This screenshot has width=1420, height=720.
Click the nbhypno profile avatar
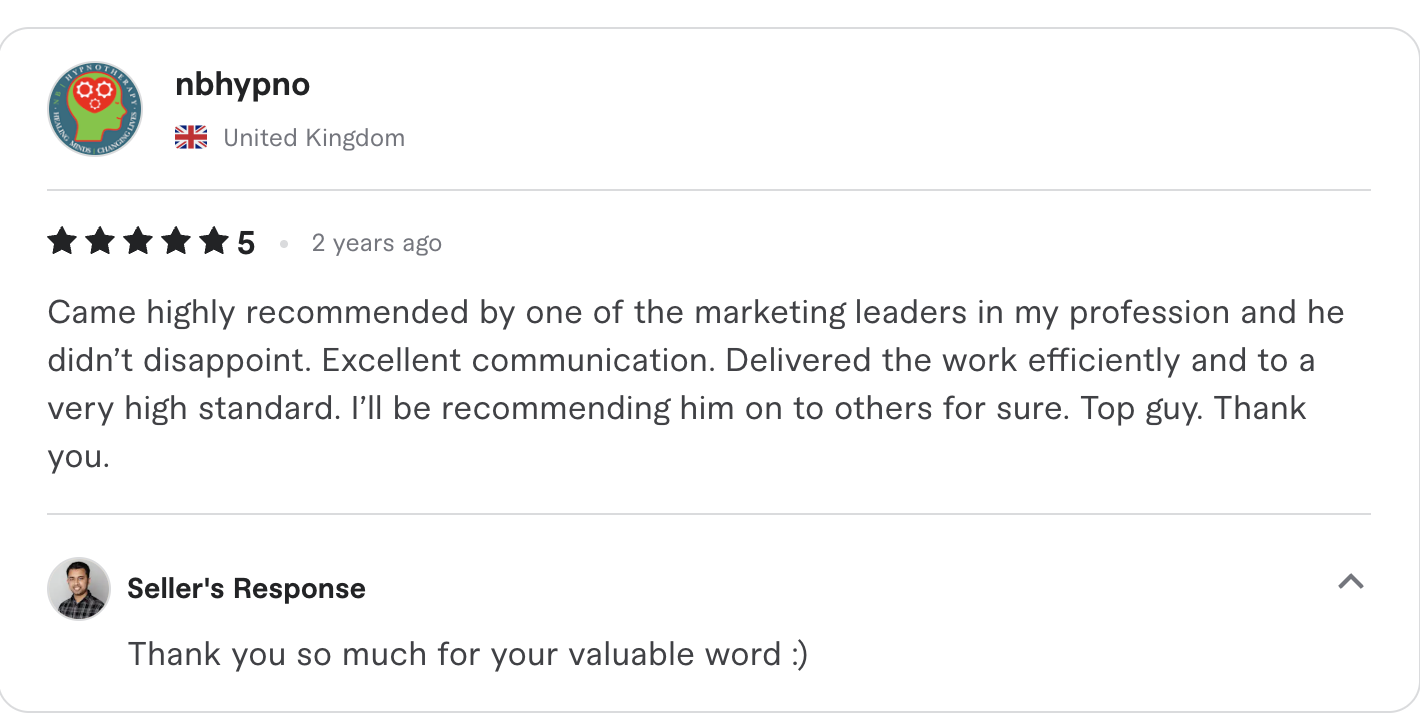(x=94, y=108)
